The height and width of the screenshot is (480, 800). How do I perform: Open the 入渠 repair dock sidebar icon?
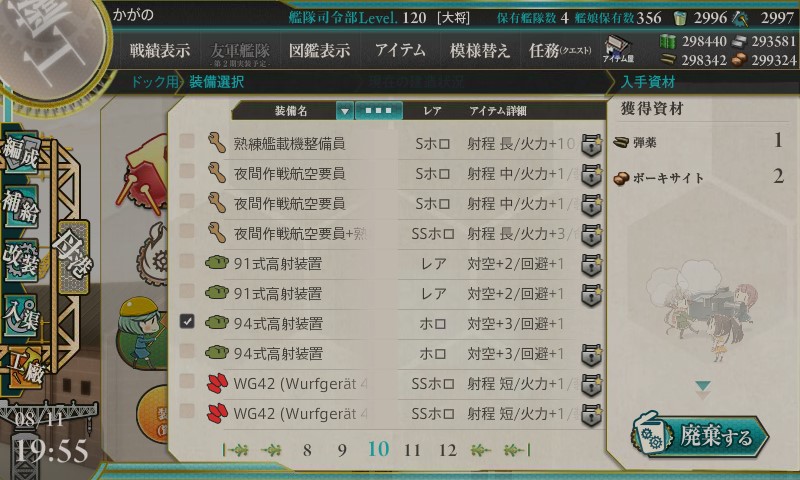[x=20, y=316]
